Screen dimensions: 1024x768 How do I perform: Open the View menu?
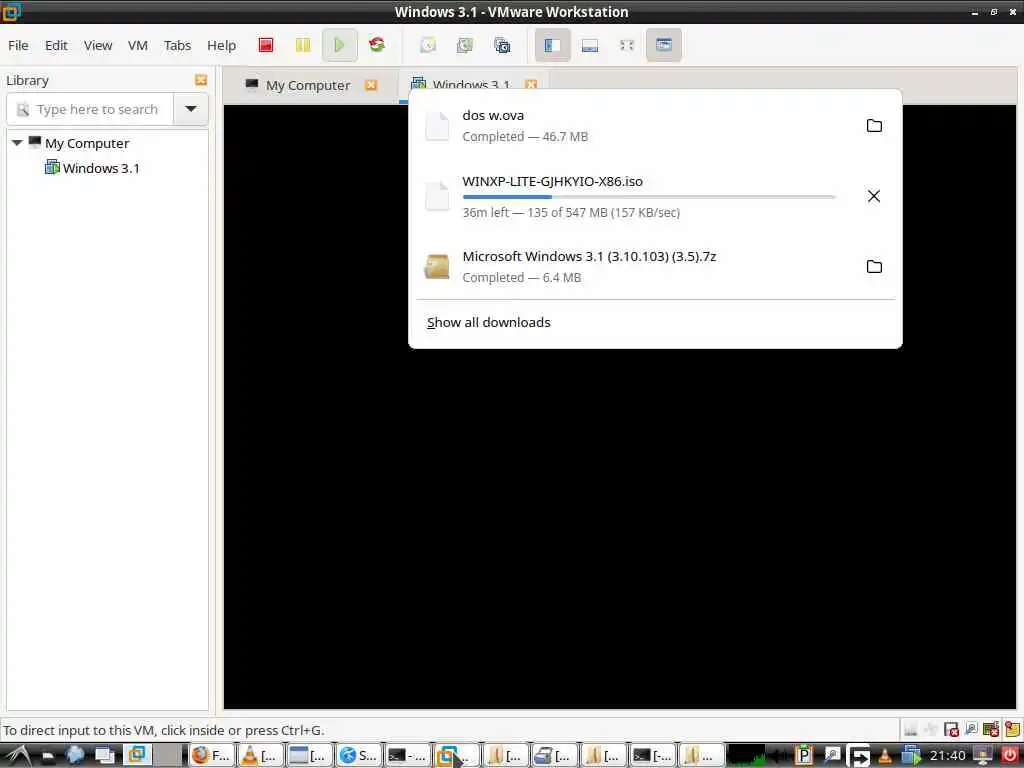pos(98,45)
